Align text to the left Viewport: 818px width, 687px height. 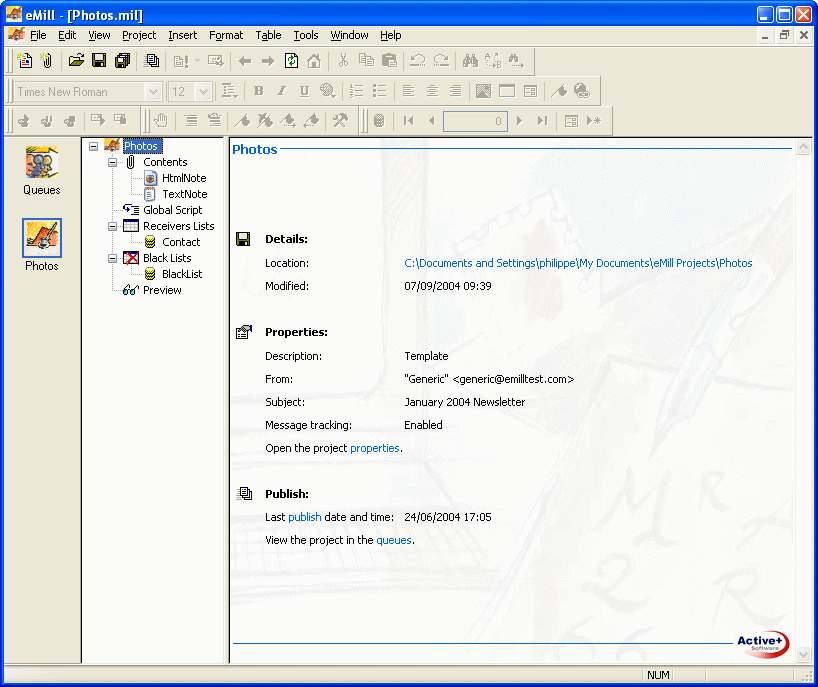pyautogui.click(x=408, y=91)
